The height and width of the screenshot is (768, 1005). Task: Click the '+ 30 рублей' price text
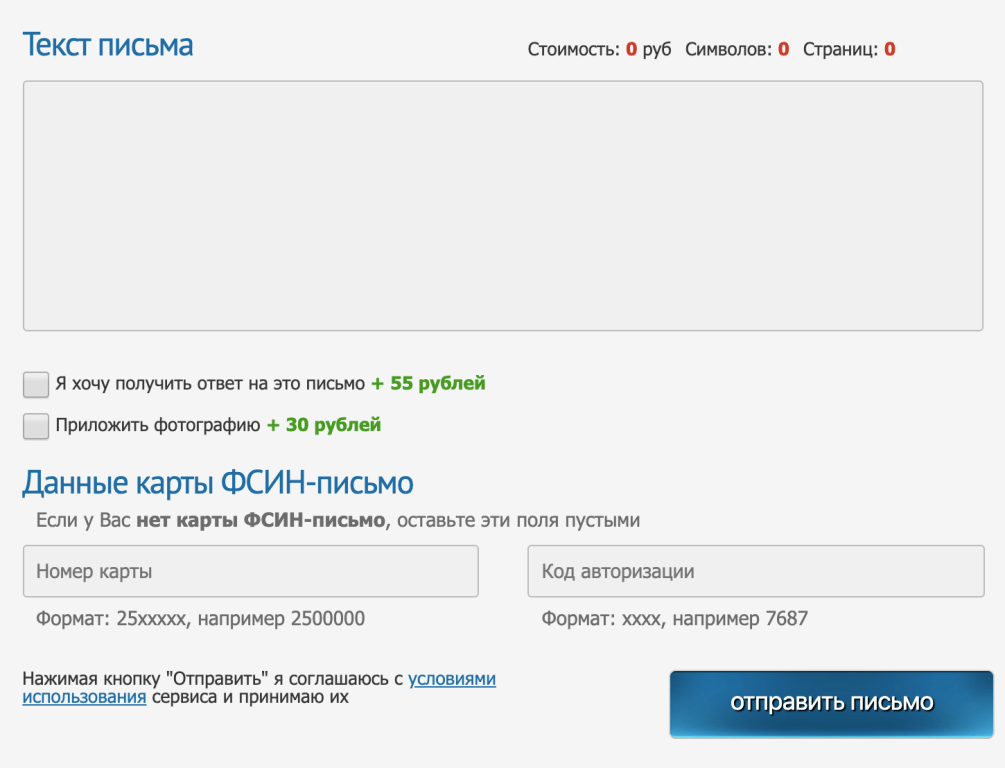click(x=324, y=425)
